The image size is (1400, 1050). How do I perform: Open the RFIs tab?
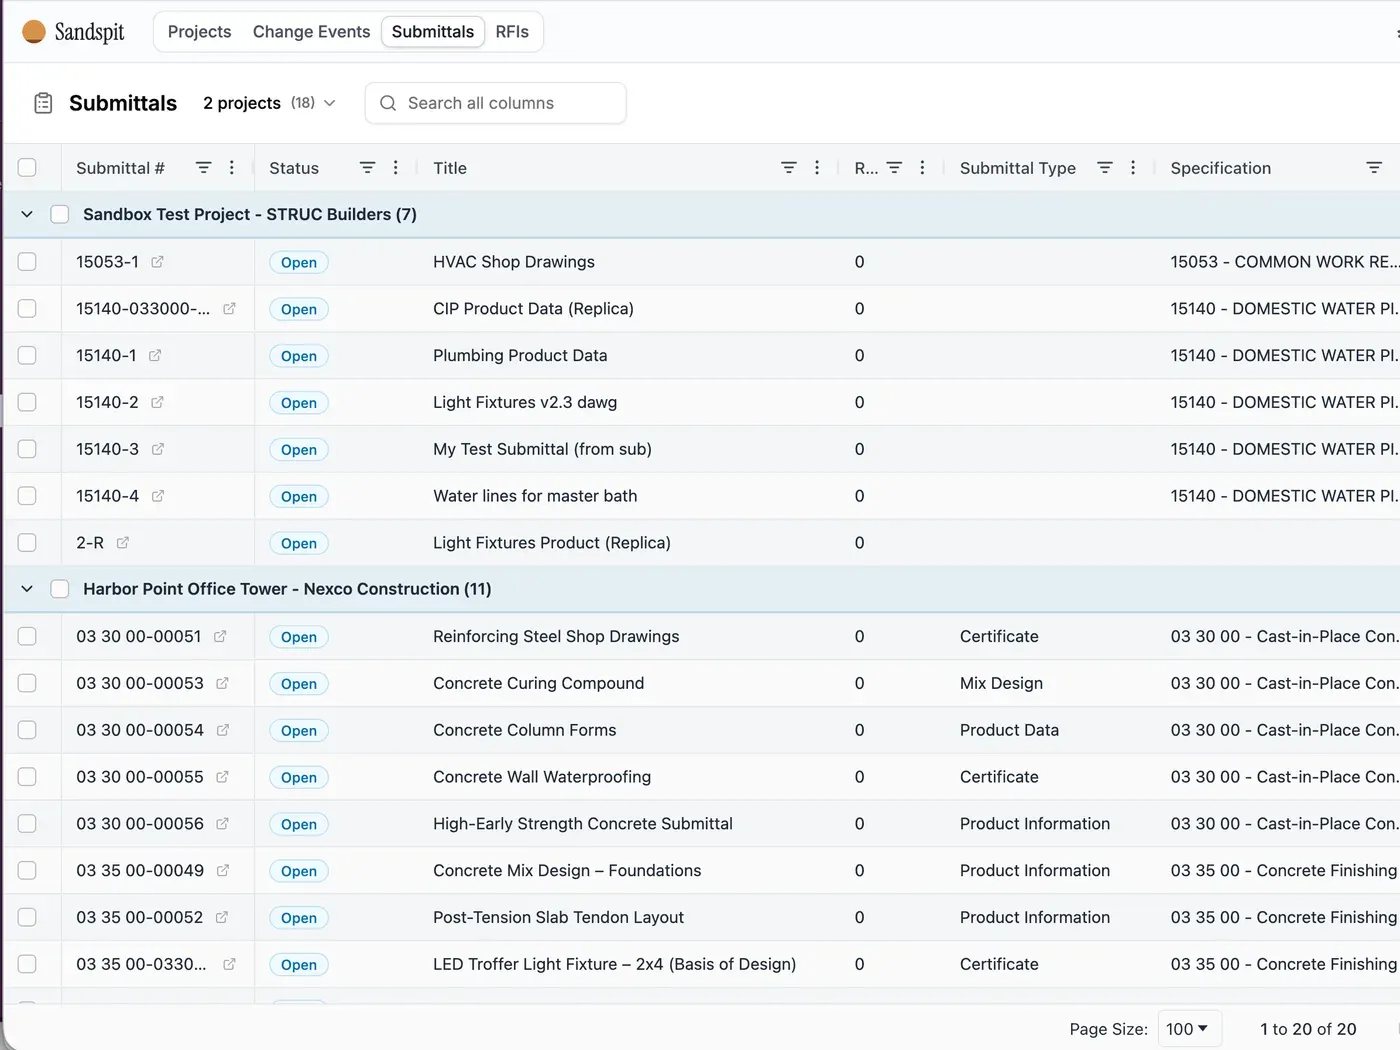512,32
